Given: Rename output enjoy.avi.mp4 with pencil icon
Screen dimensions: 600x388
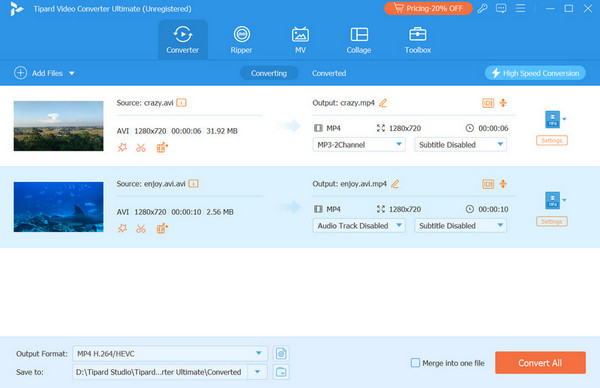Looking at the screenshot, I should click(395, 184).
